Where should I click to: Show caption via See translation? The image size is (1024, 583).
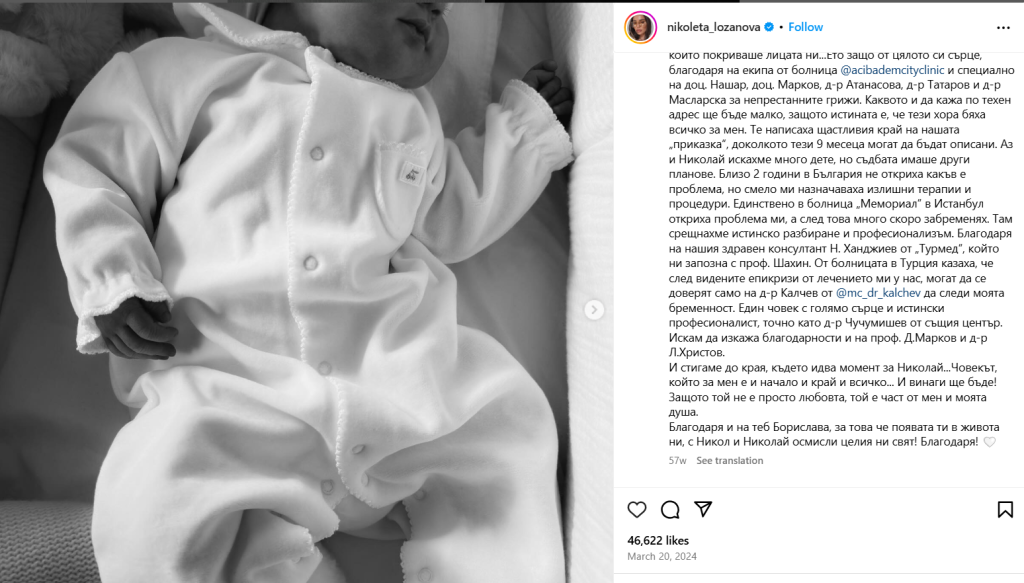pyautogui.click(x=729, y=460)
